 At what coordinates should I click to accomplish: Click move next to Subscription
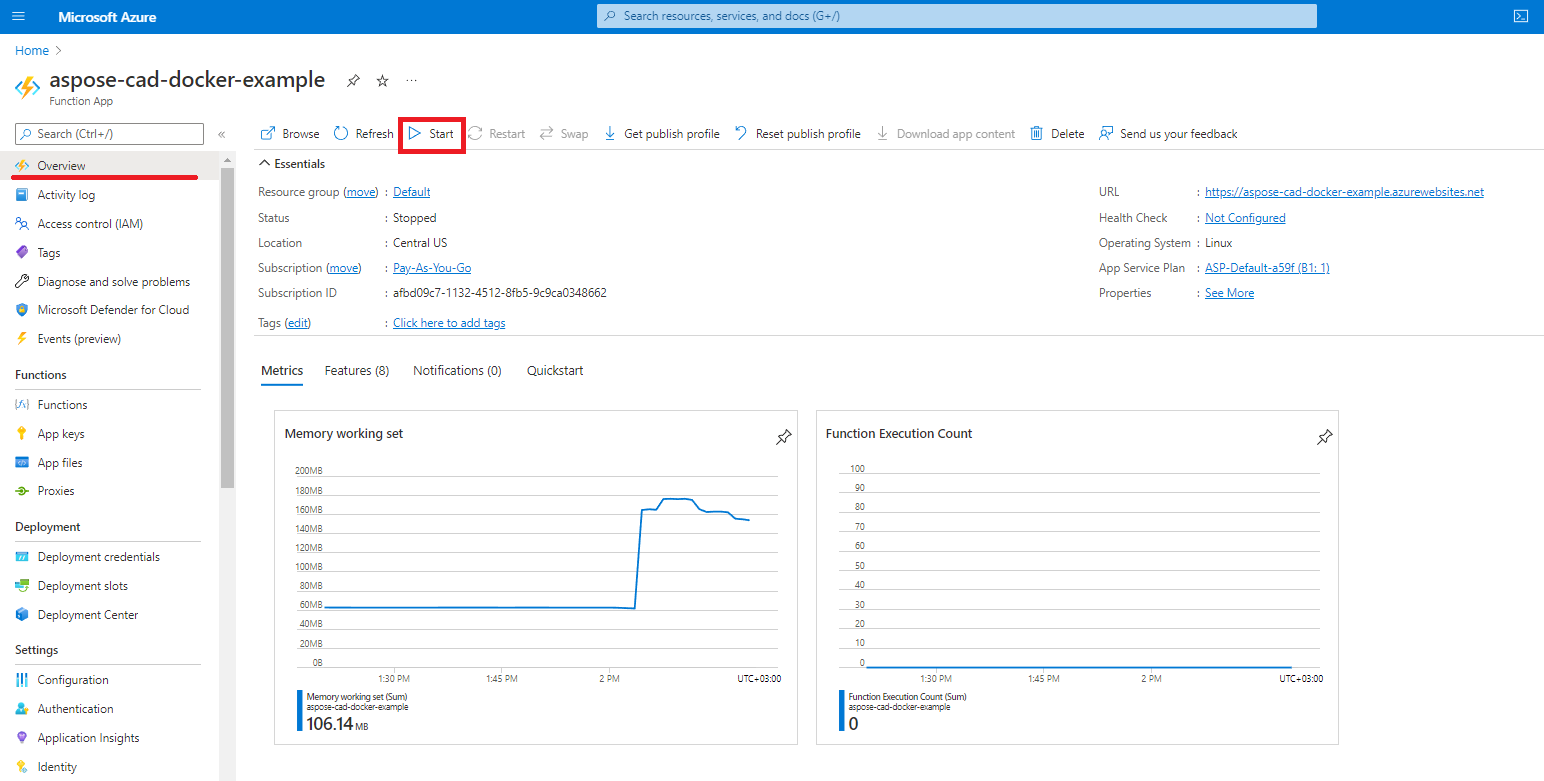(344, 268)
